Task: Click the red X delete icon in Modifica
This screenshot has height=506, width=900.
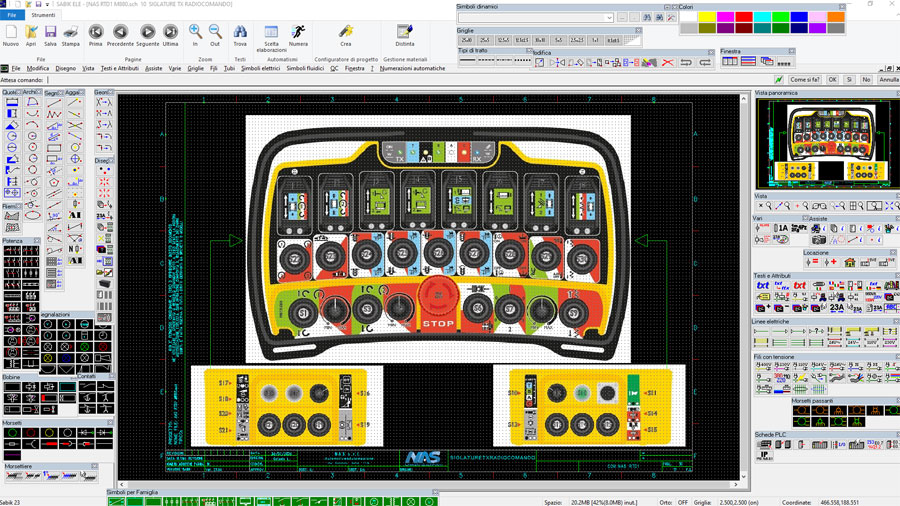Action: pos(667,63)
